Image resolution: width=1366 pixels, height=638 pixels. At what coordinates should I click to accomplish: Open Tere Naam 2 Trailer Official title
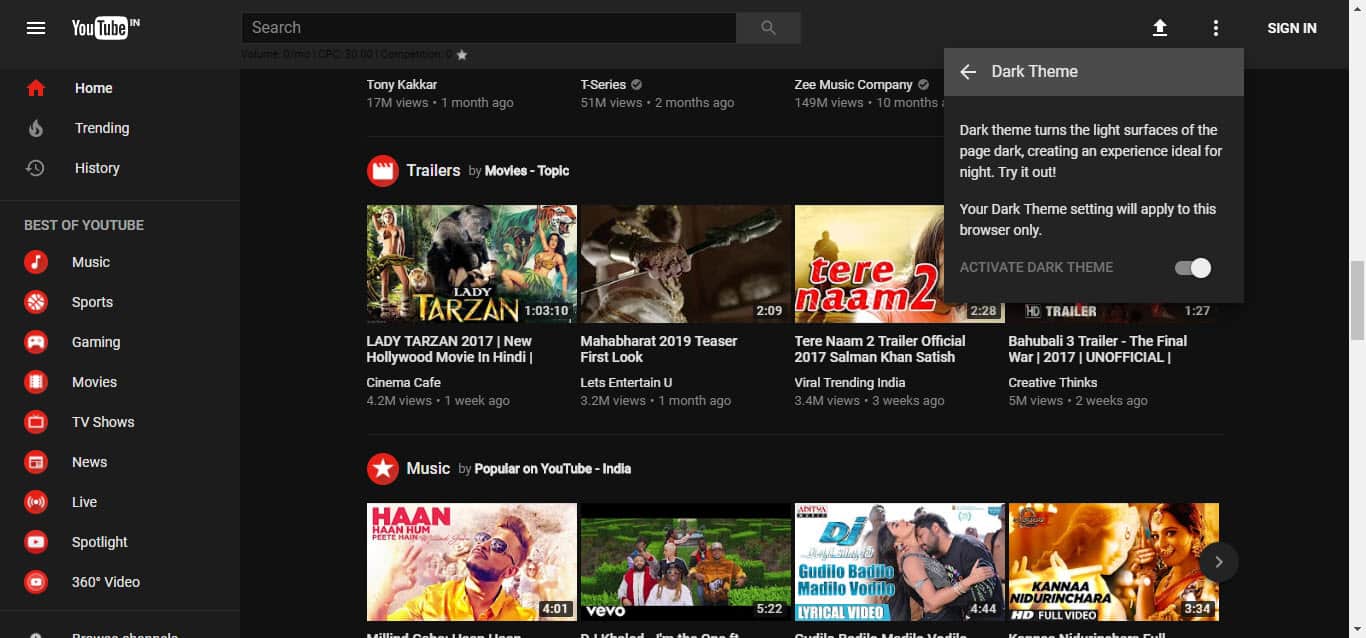(880, 349)
